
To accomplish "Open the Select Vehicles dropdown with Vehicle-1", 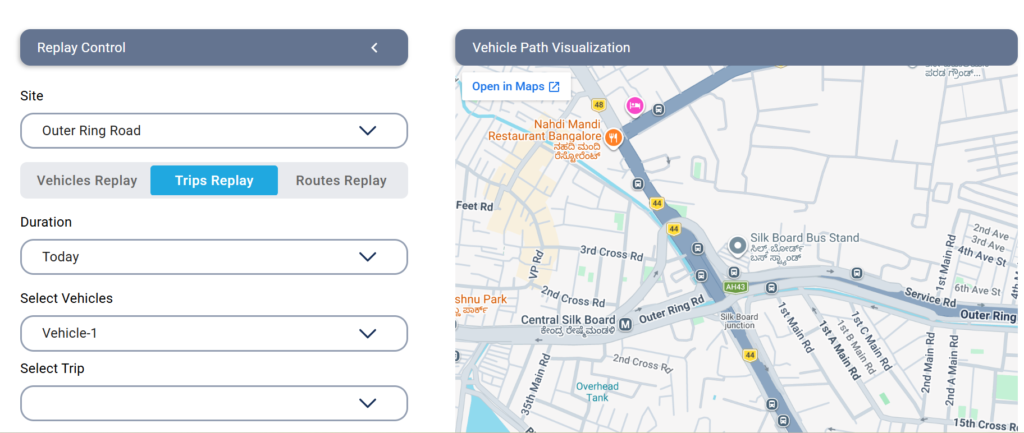I will pyautogui.click(x=214, y=333).
